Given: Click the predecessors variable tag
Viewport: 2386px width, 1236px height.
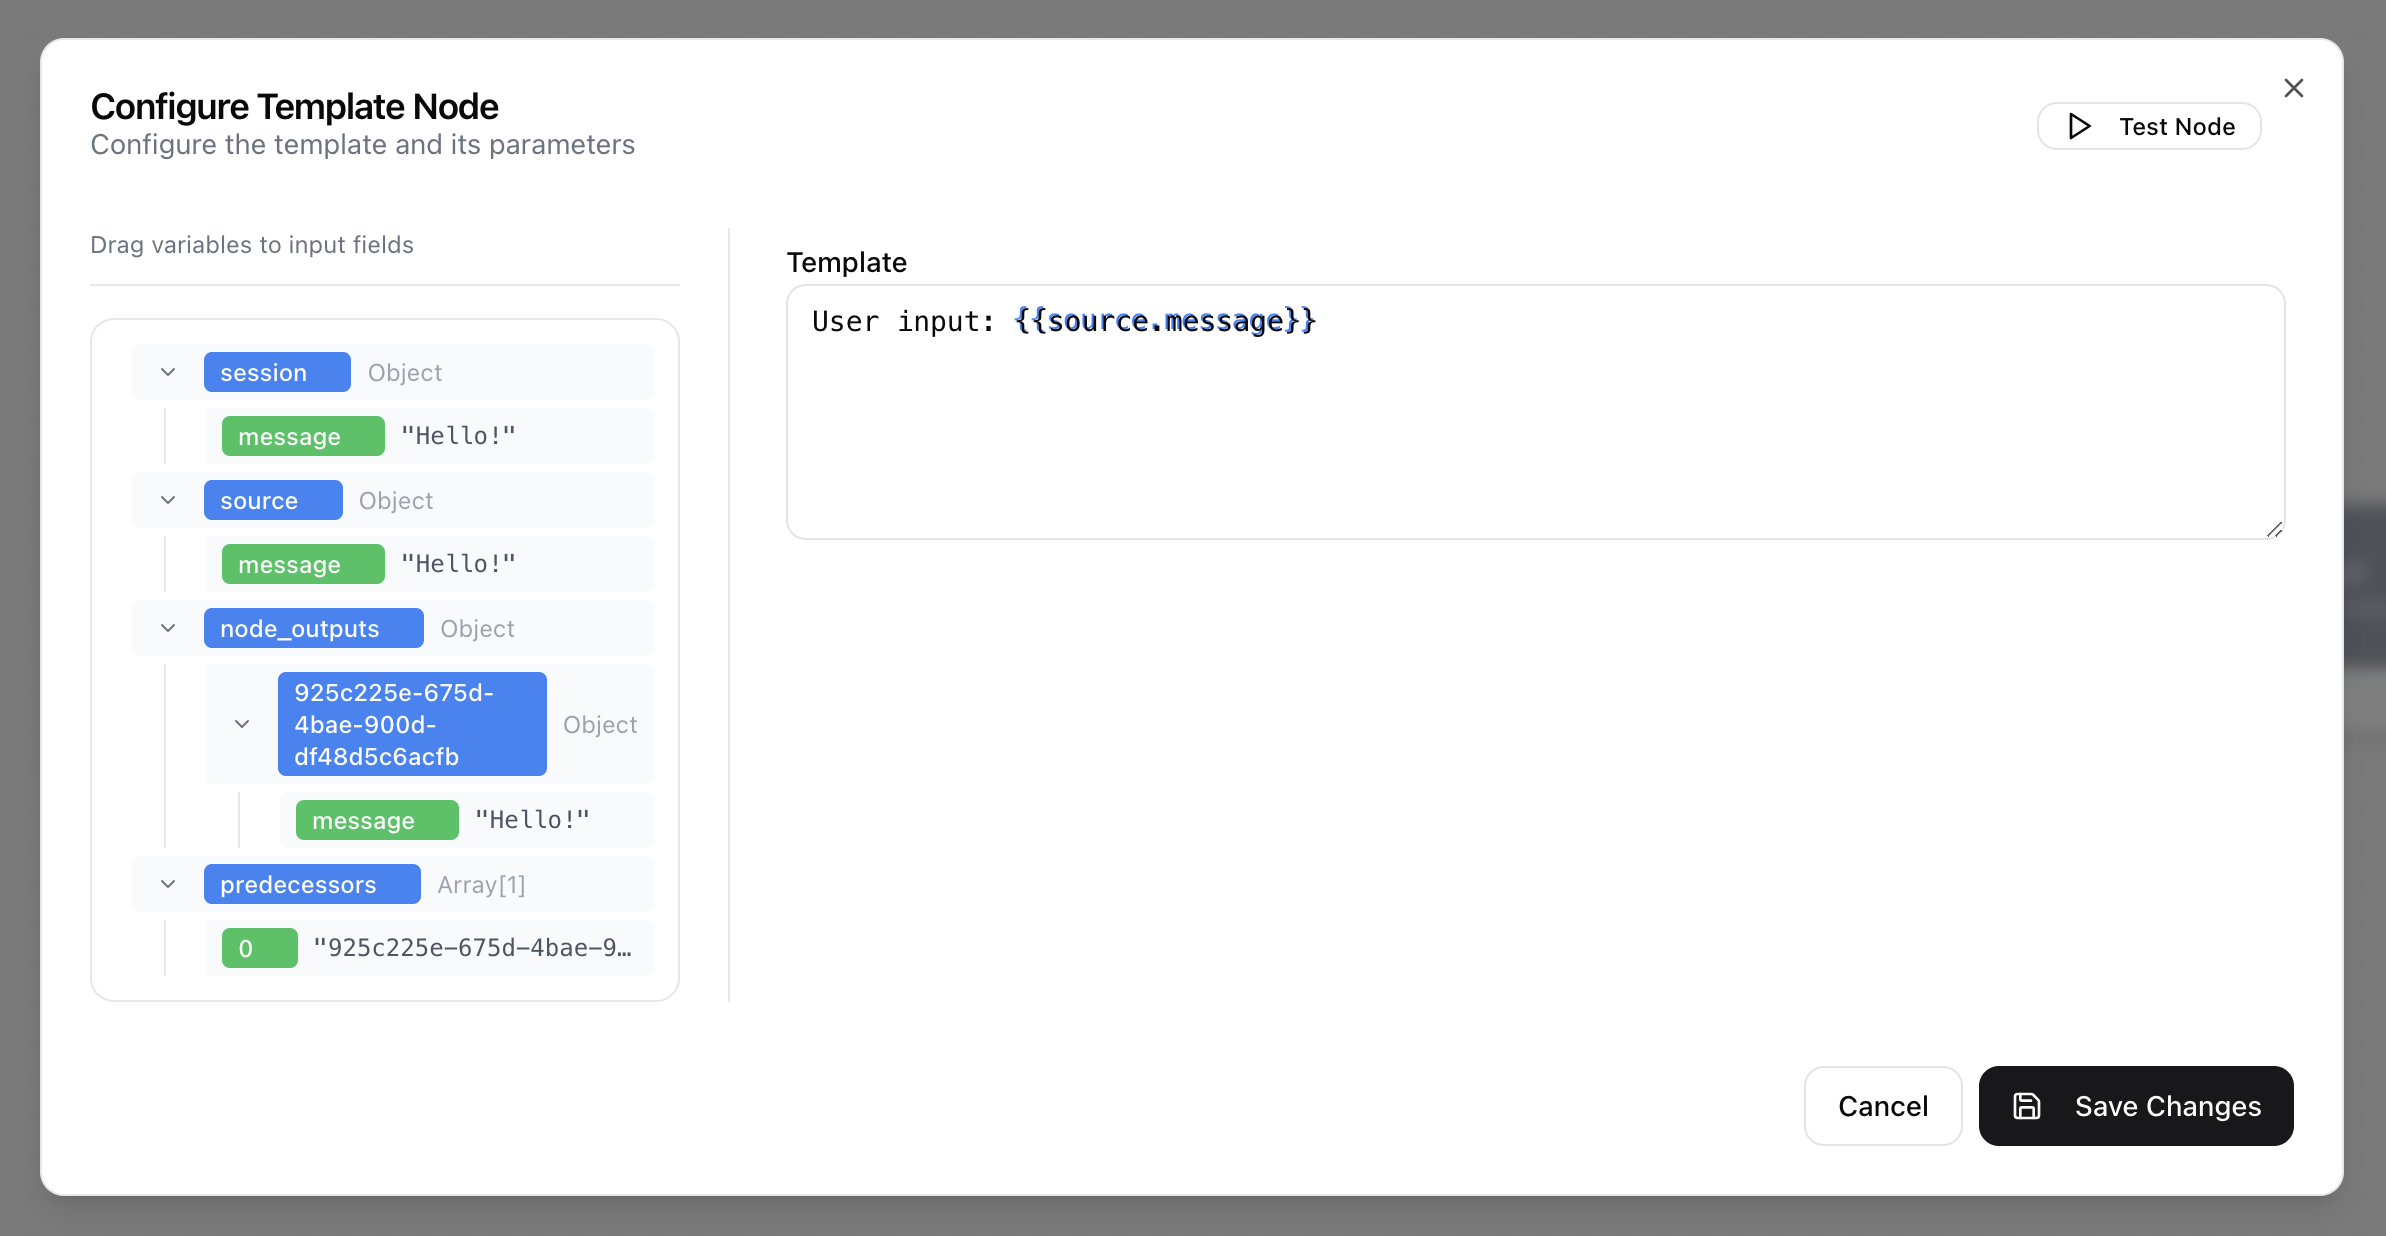Looking at the screenshot, I should coord(311,884).
